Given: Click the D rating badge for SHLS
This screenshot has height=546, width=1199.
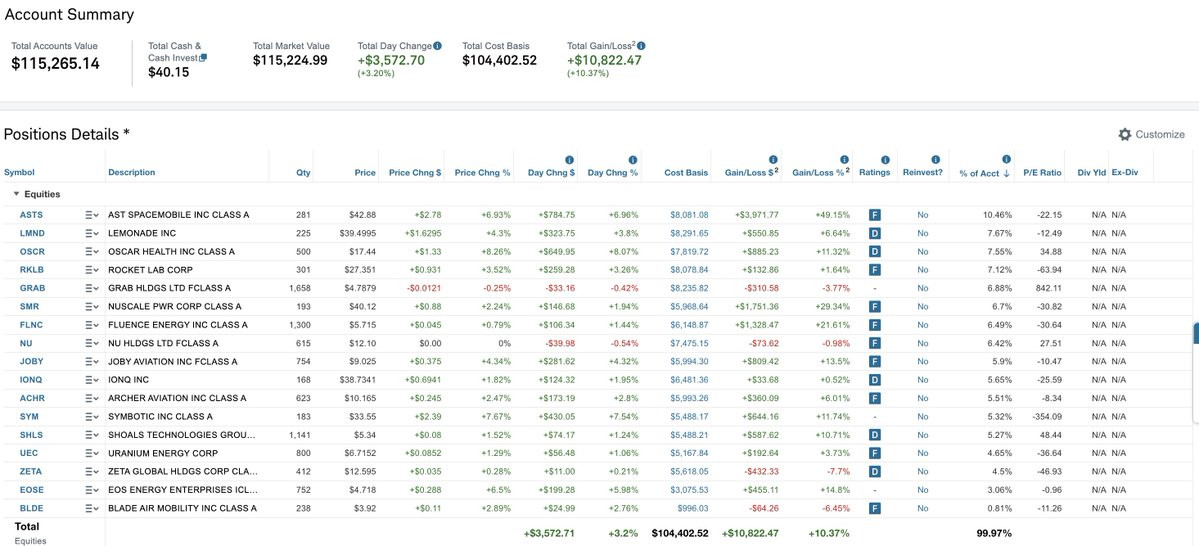Looking at the screenshot, I should [875, 435].
